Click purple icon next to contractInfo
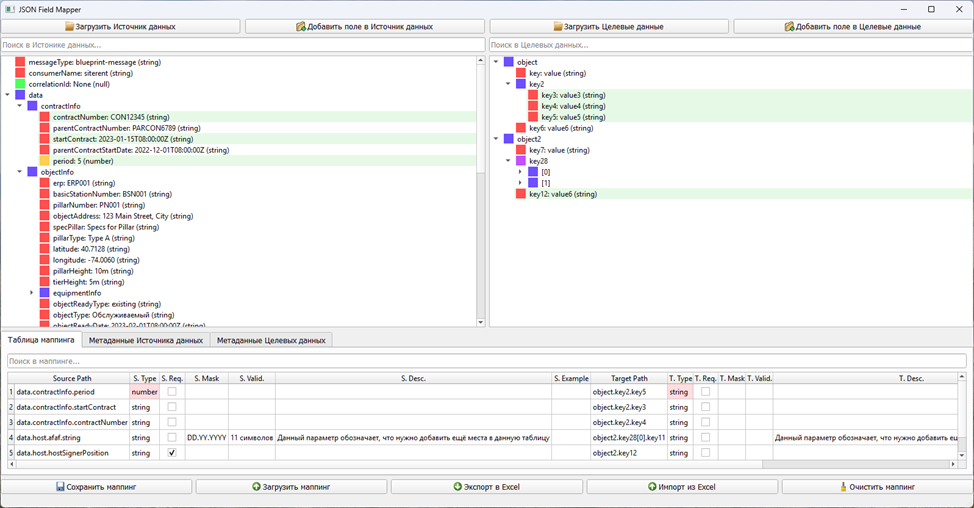Viewport: 974px width, 508px height. pyautogui.click(x=32, y=106)
